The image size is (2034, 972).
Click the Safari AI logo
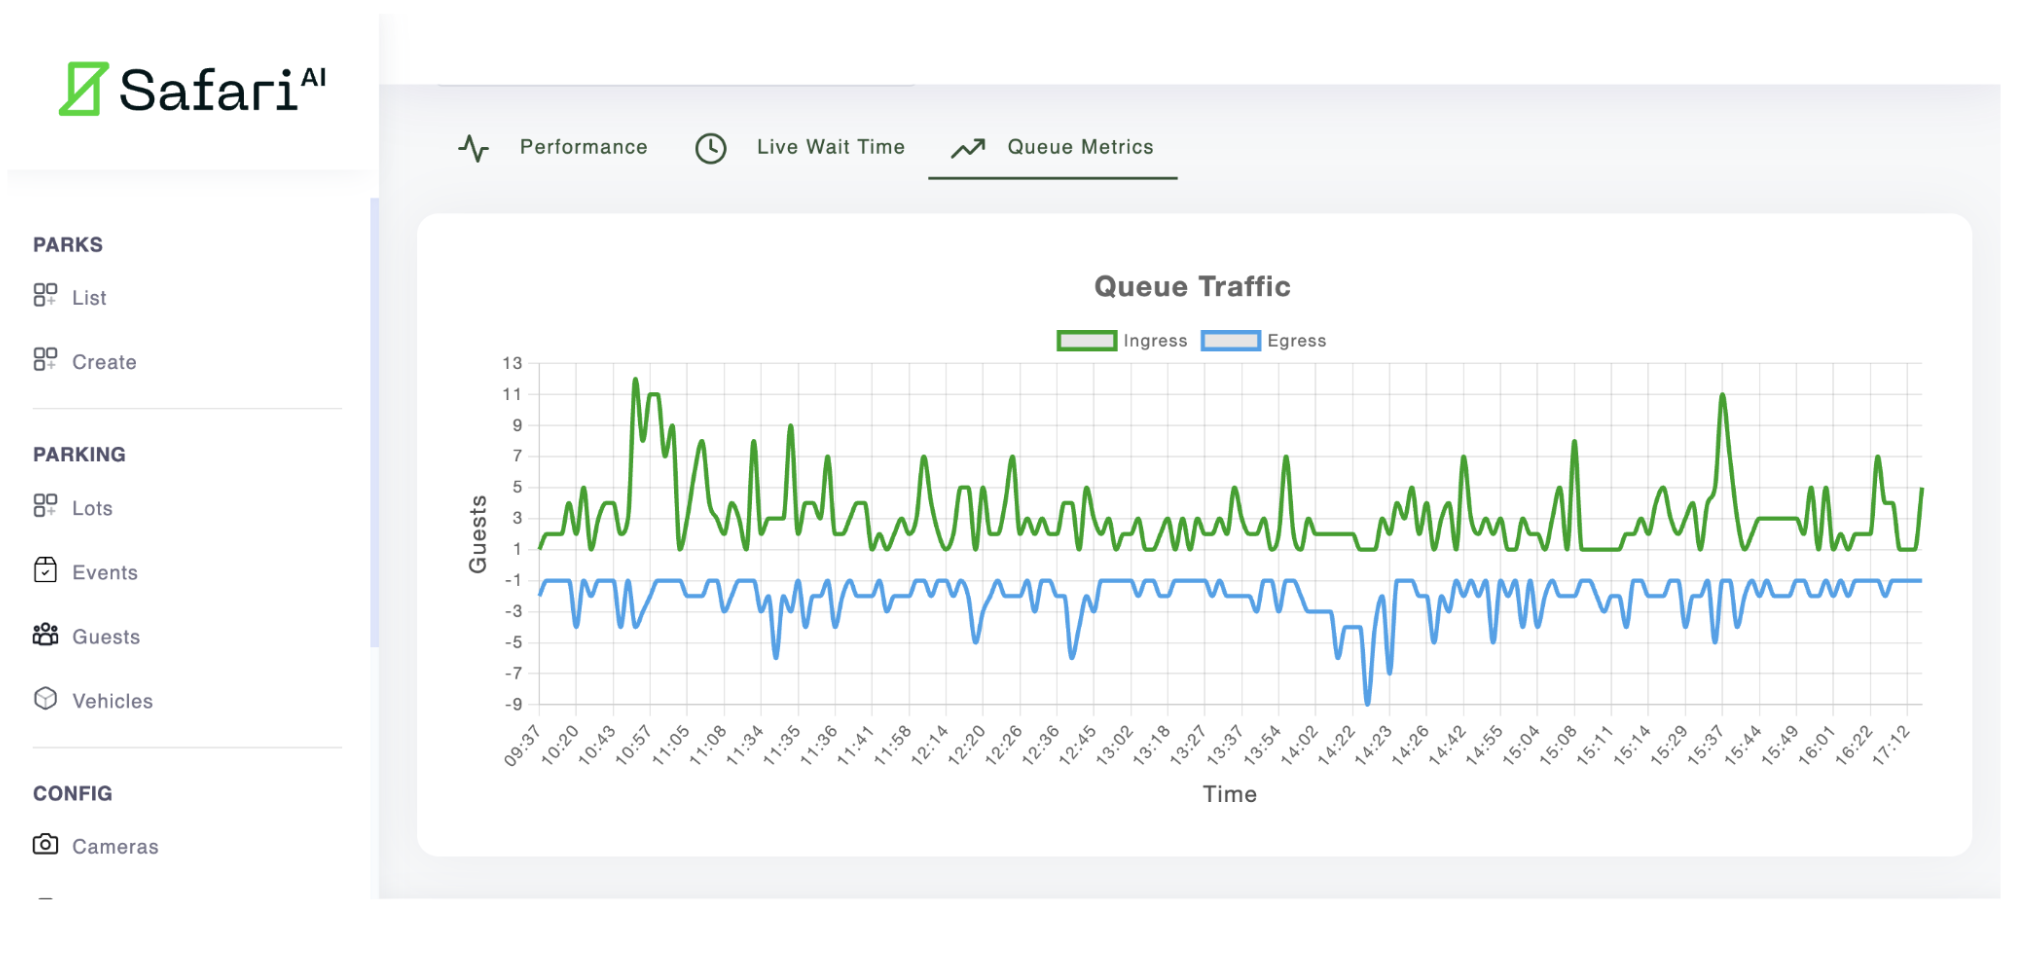click(x=192, y=90)
